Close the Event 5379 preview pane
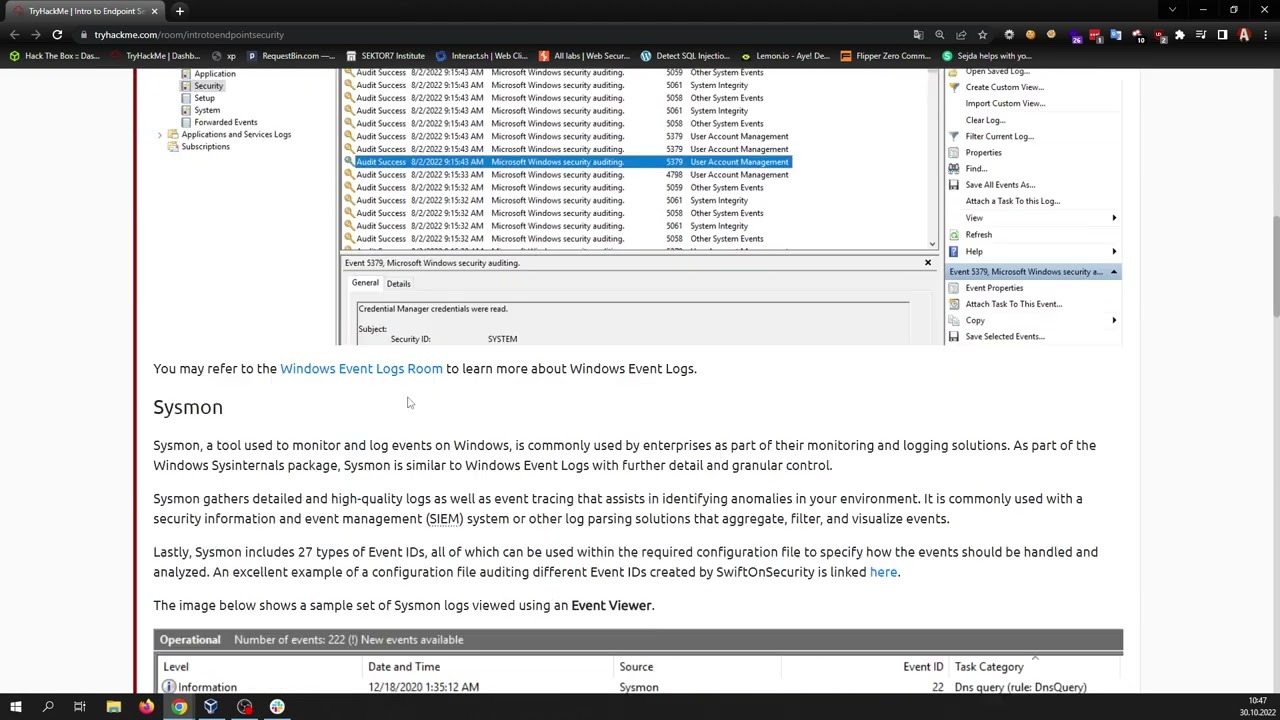The image size is (1280, 720). (x=927, y=263)
